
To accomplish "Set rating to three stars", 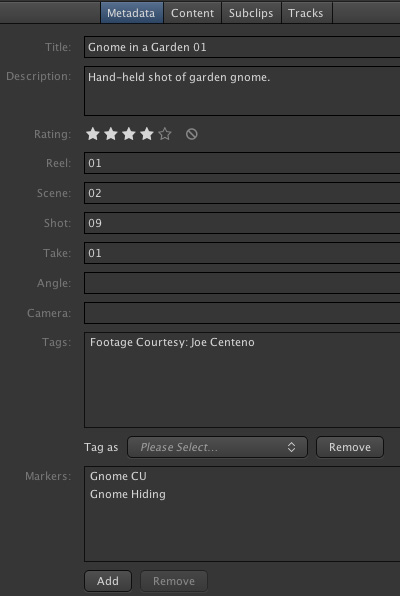I will click(x=129, y=134).
